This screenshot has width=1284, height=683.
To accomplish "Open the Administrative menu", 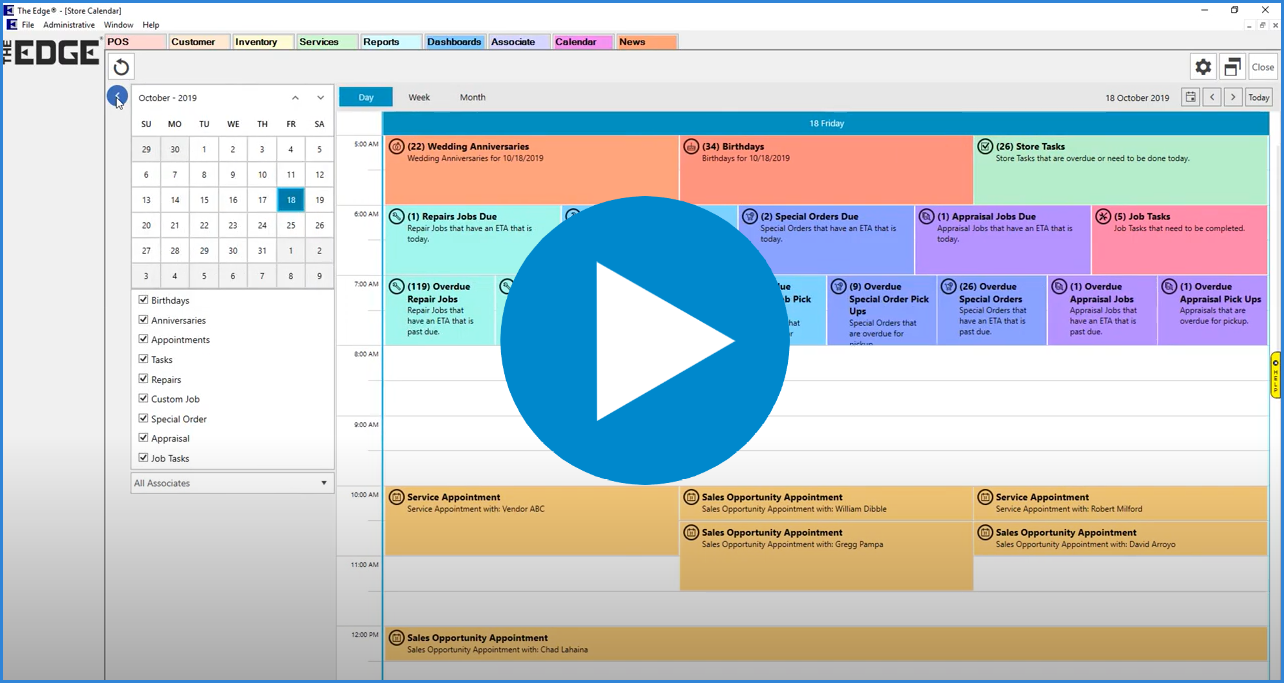I will tap(69, 25).
